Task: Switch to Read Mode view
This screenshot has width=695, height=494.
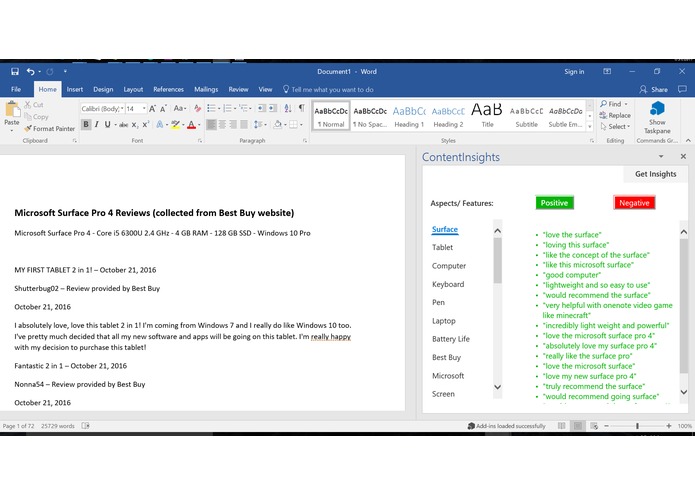Action: click(562, 426)
